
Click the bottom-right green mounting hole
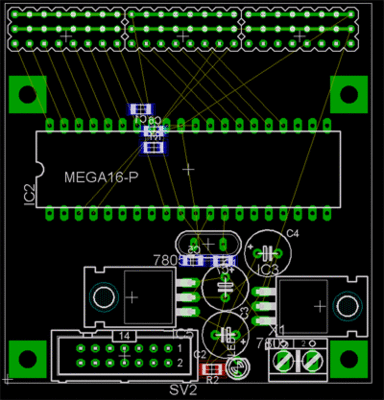coord(349,359)
